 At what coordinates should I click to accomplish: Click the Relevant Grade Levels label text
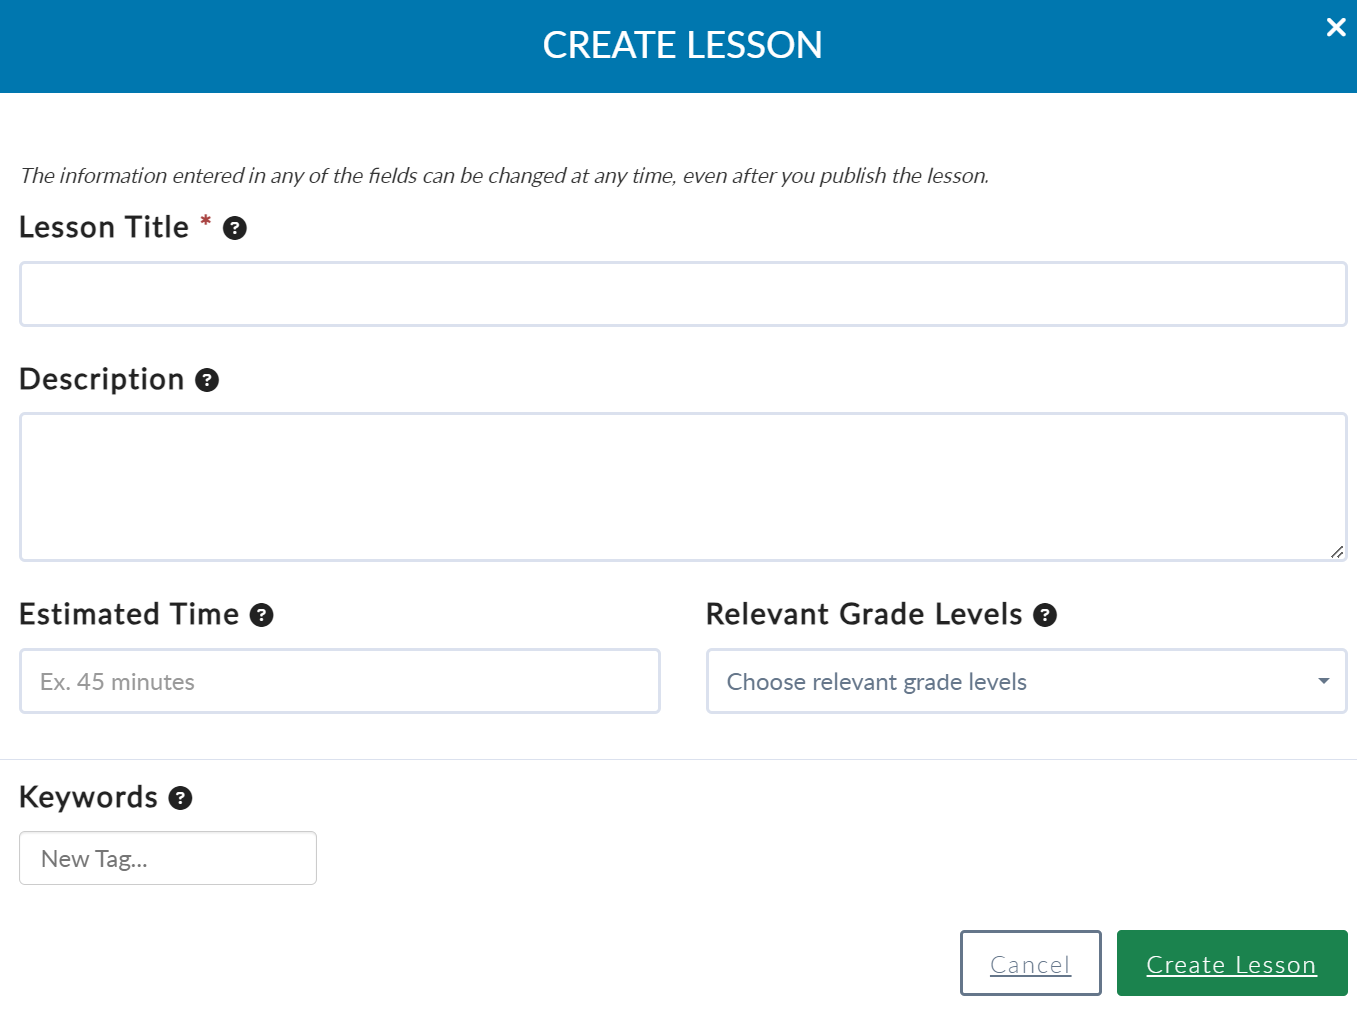click(864, 614)
